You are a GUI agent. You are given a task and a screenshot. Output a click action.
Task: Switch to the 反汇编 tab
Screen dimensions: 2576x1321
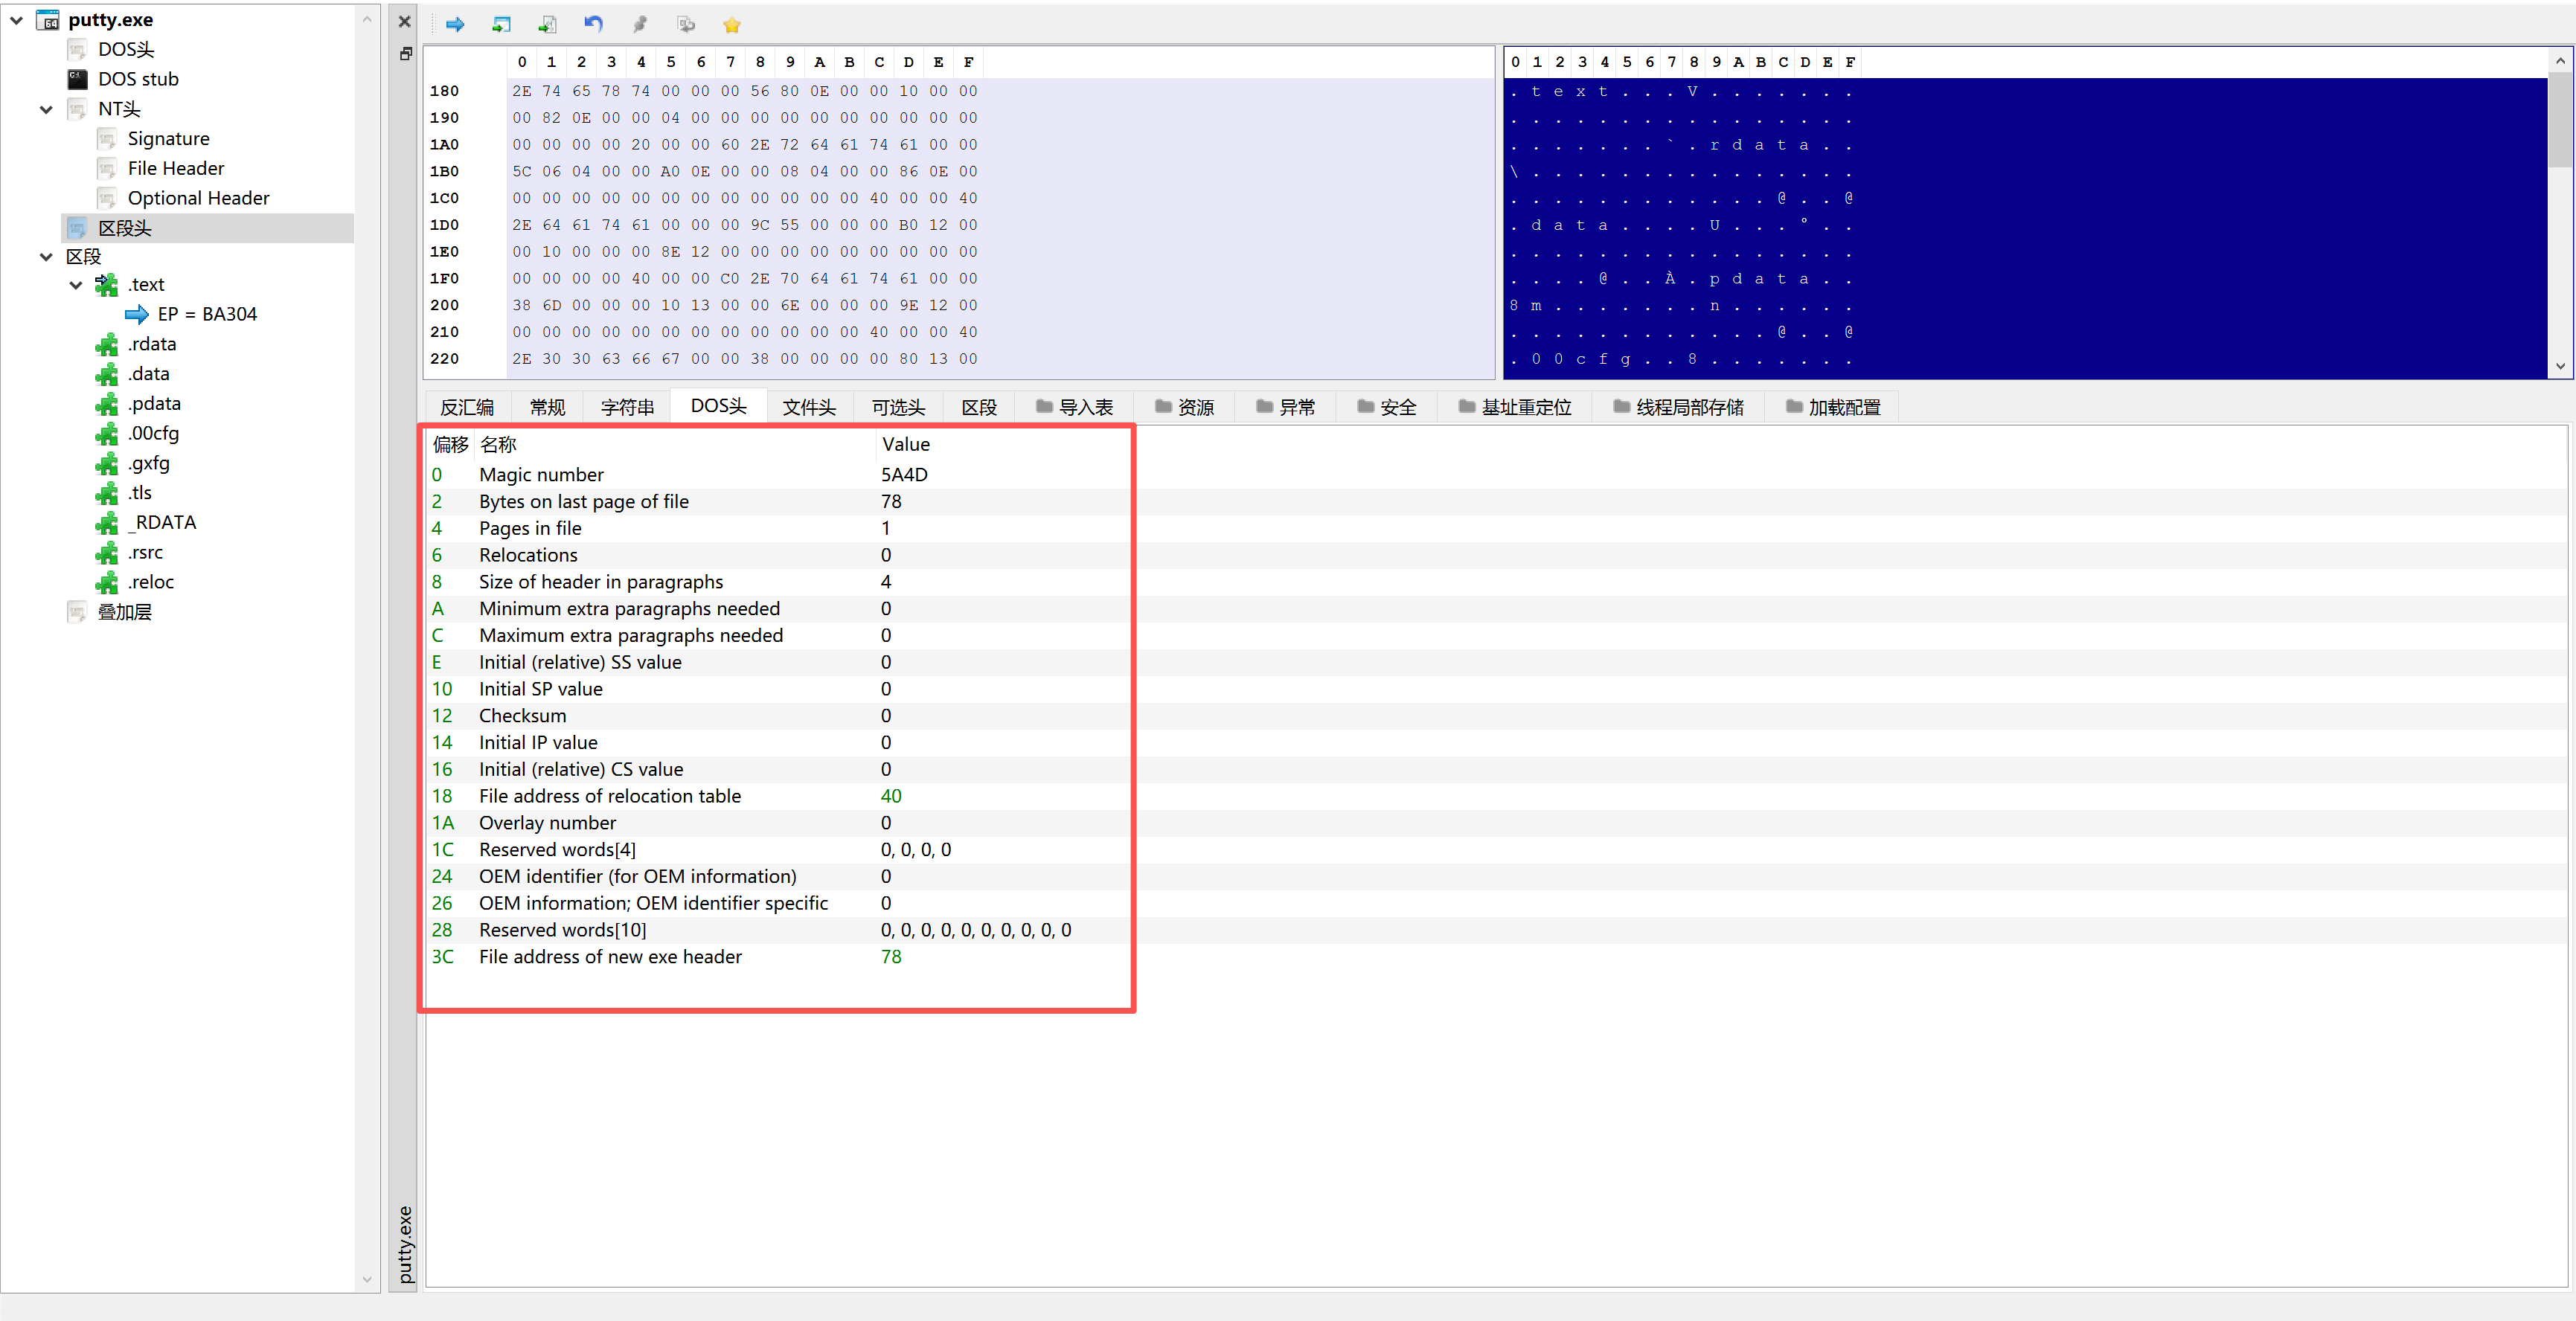coord(466,407)
